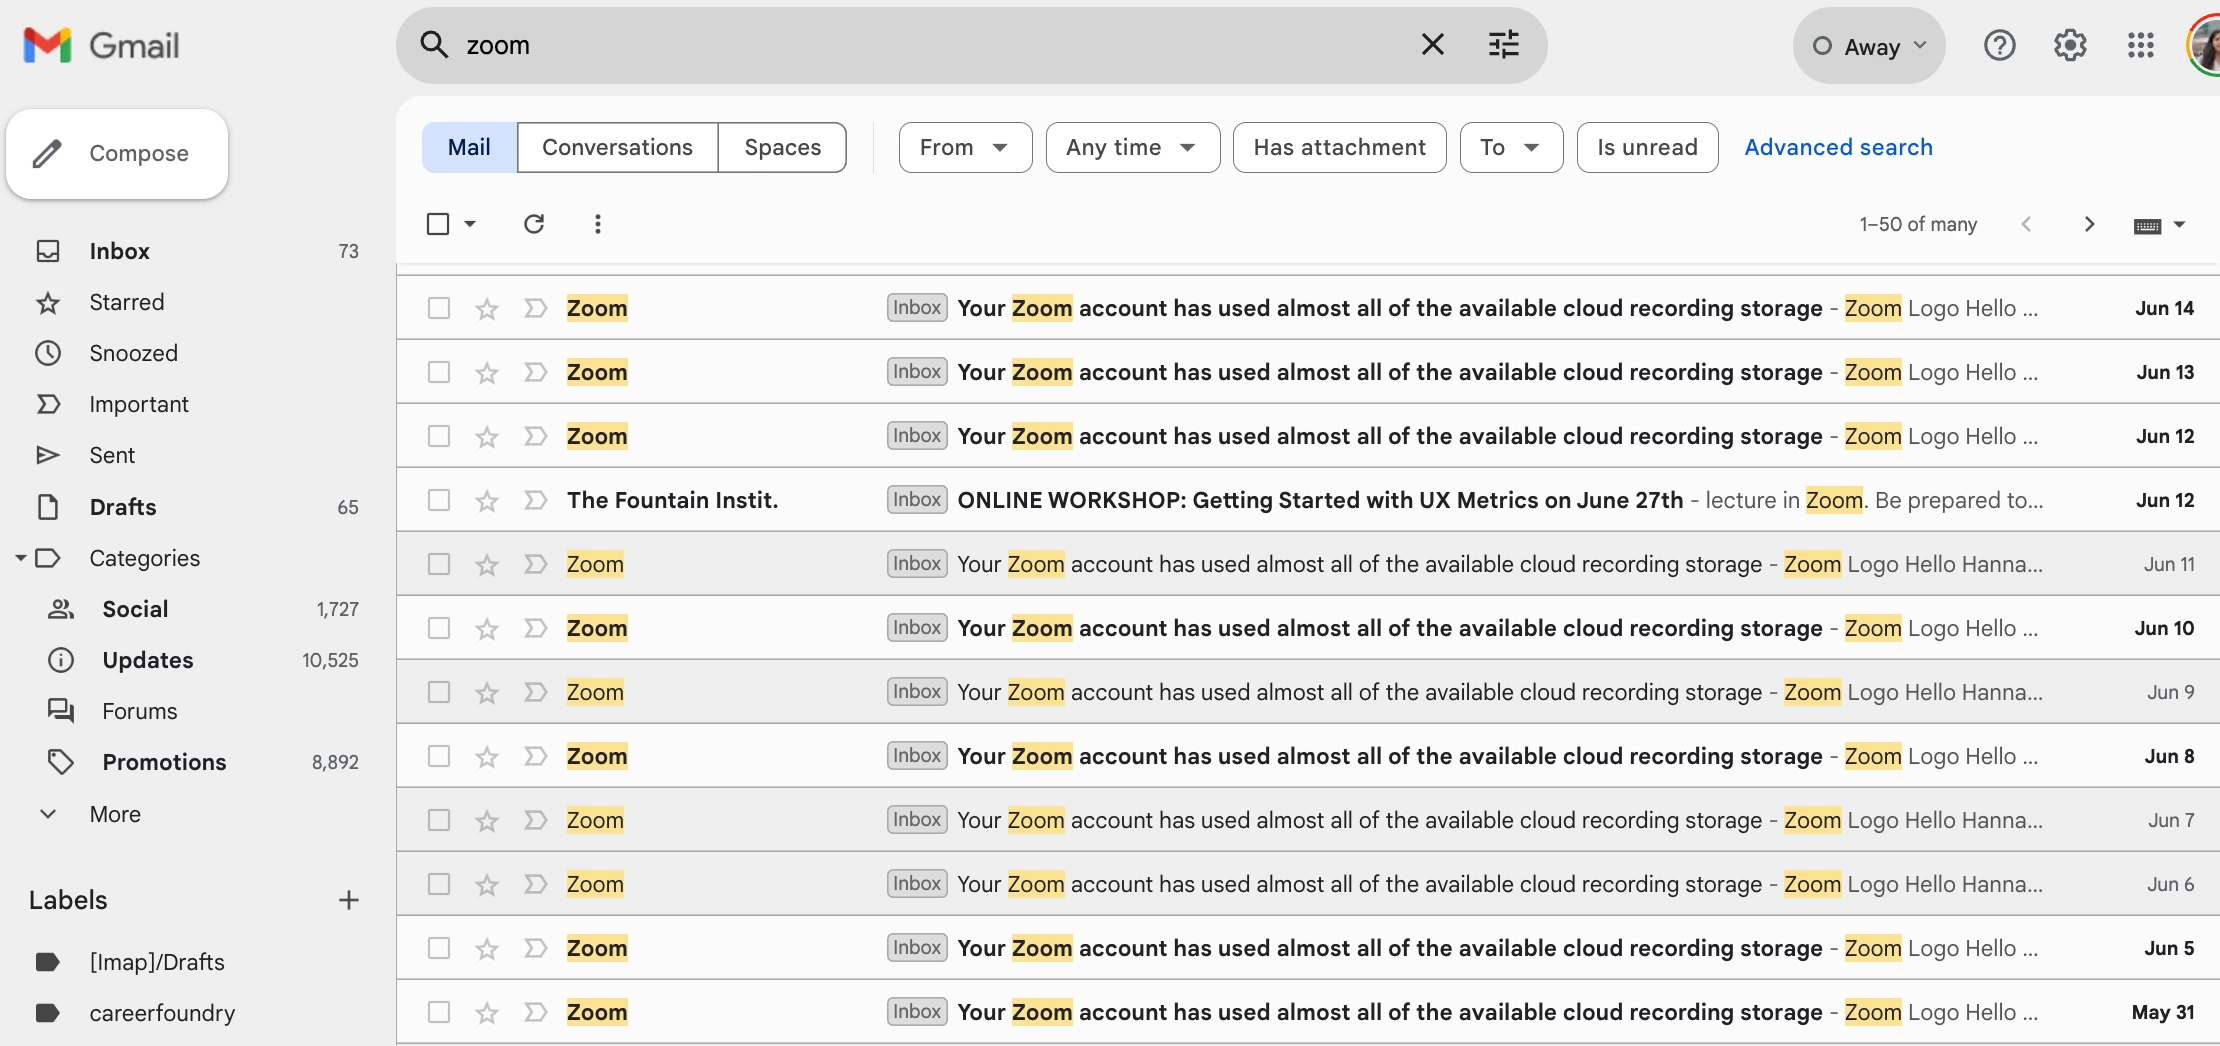Viewport: 2220px width, 1046px height.
Task: Click the search magnifier icon
Action: click(x=433, y=44)
